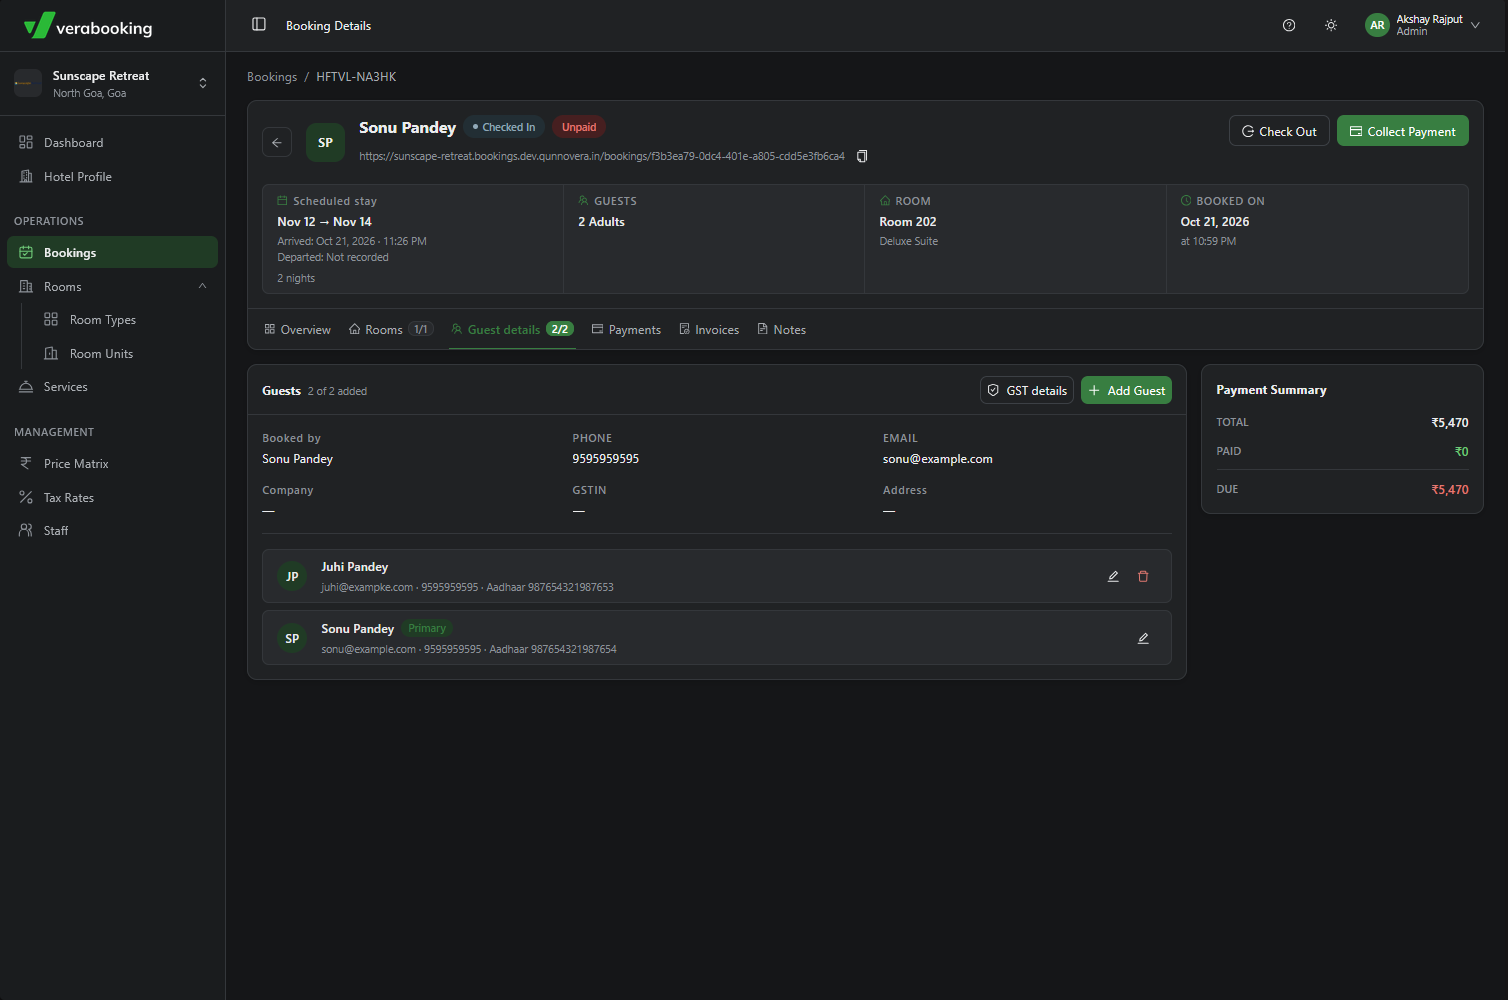Click the SP avatar in booking header
The height and width of the screenshot is (1000, 1508).
(x=325, y=143)
